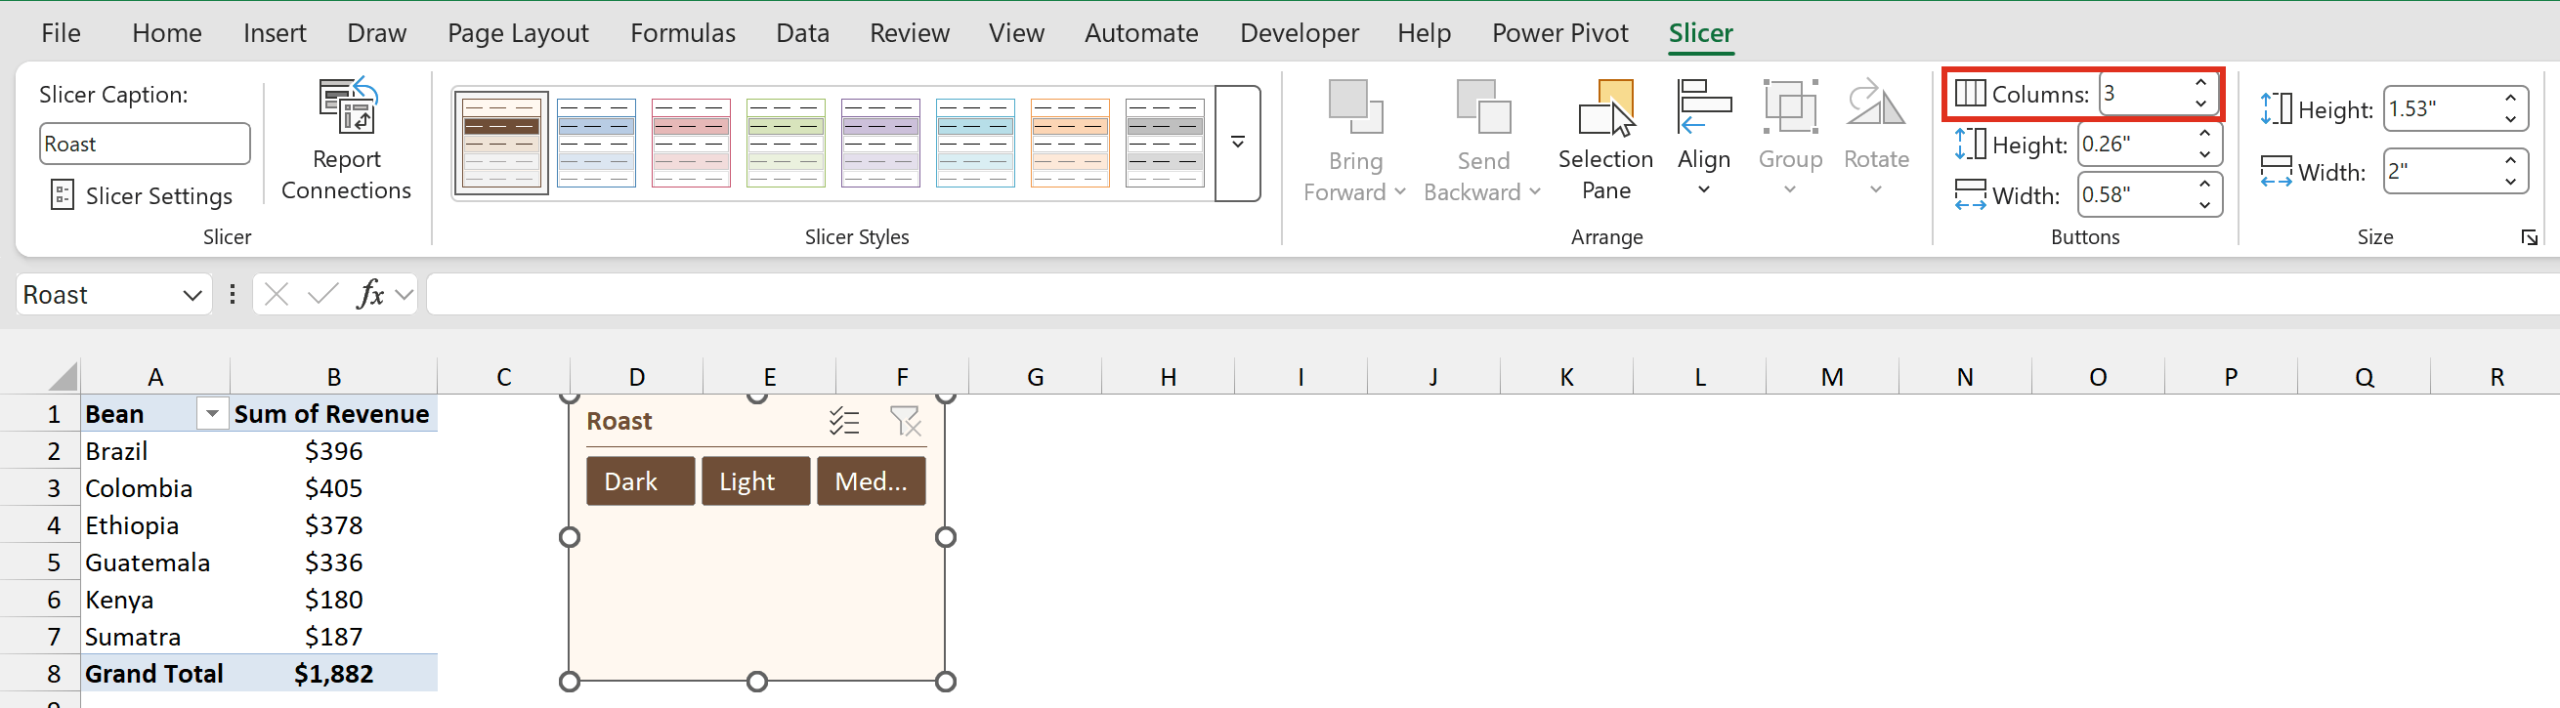The image size is (2560, 708).
Task: Increase button Width value
Action: click(x=2205, y=184)
